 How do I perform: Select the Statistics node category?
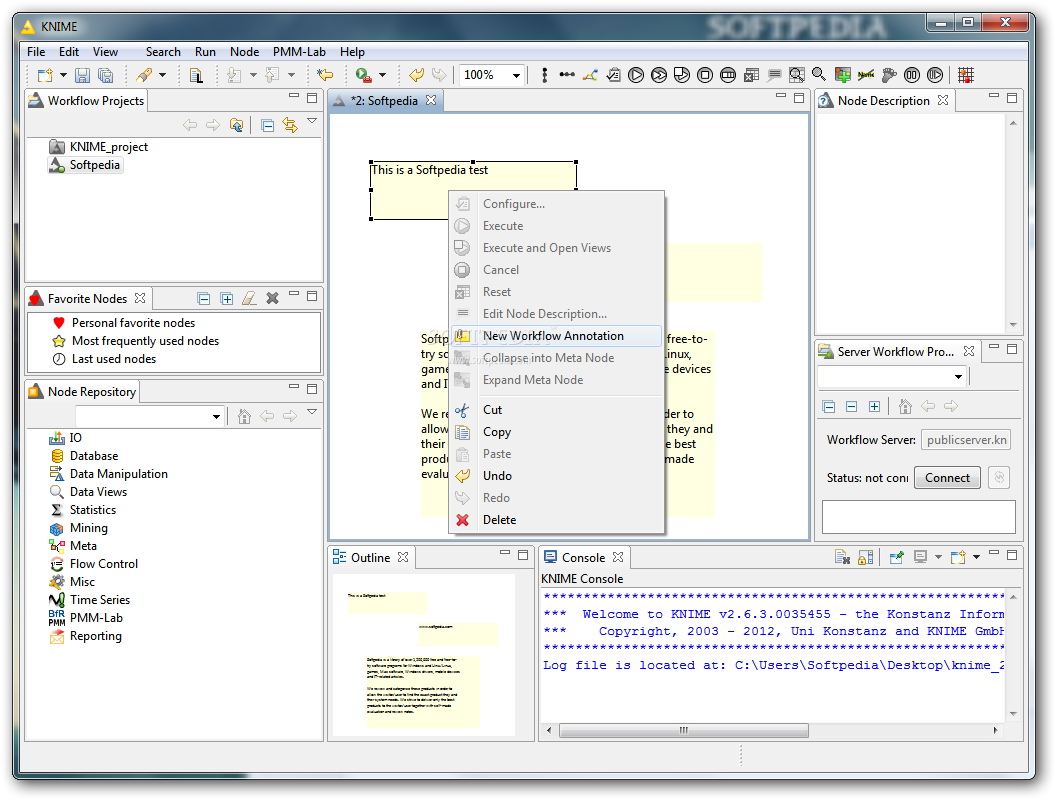(92, 510)
